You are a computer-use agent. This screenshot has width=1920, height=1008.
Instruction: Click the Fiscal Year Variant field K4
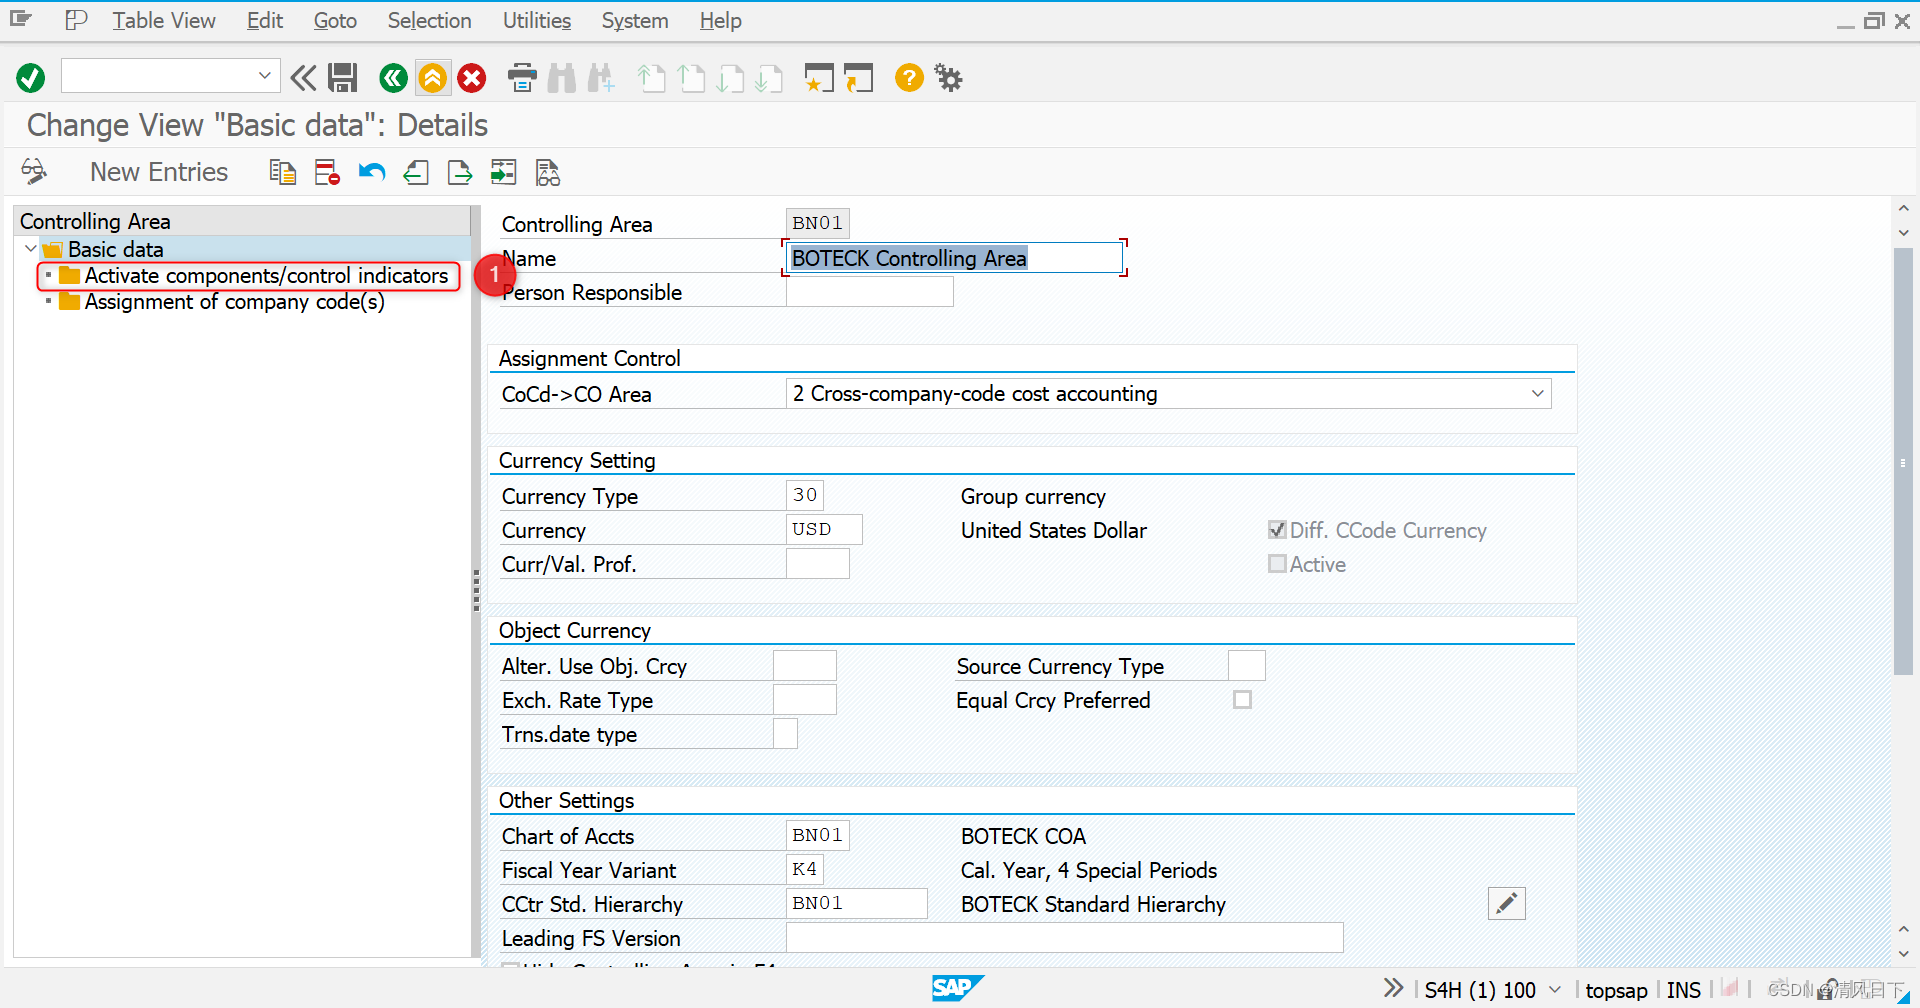click(805, 869)
